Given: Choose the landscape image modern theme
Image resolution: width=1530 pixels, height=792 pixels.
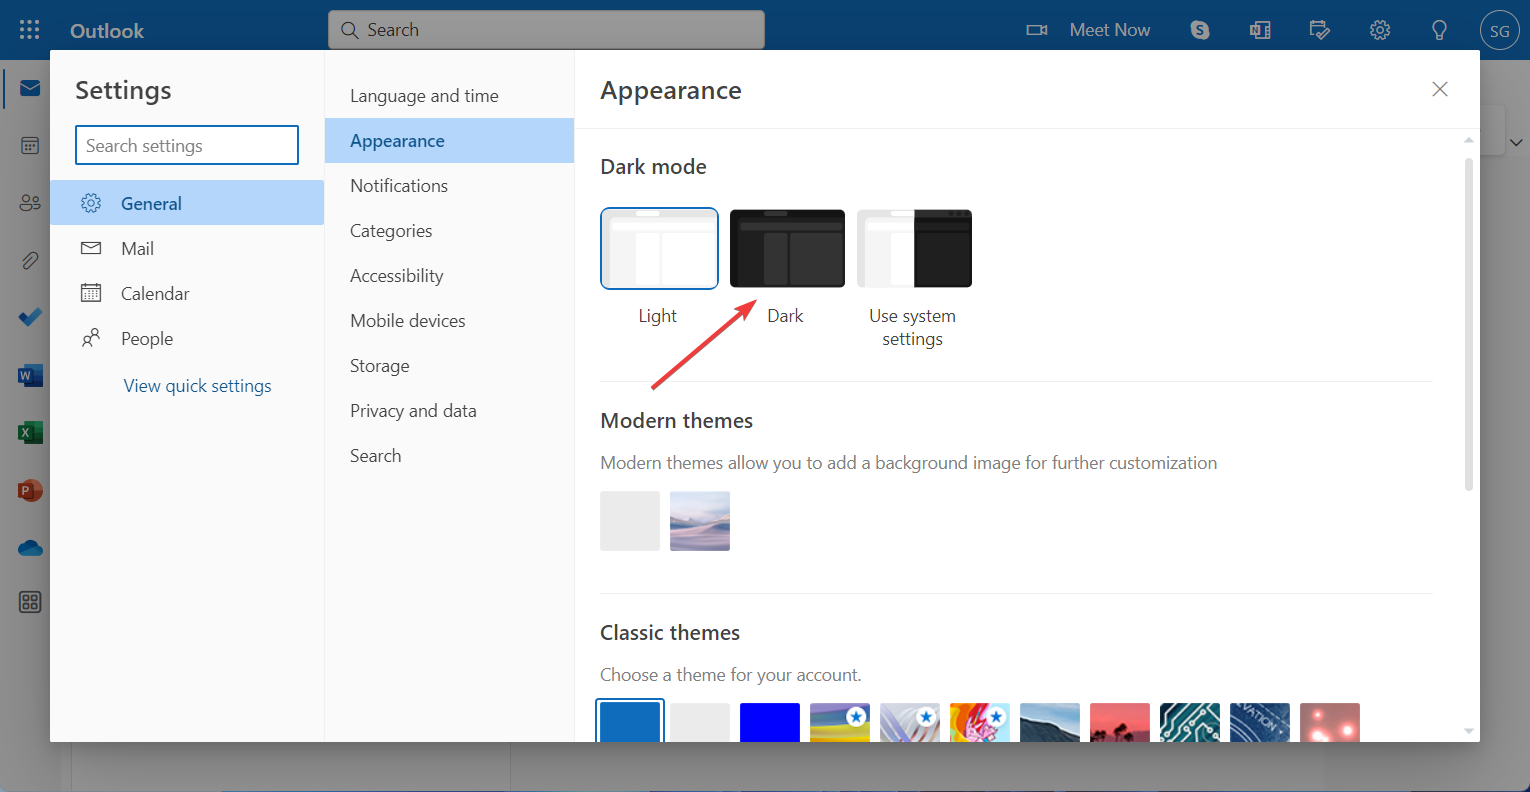Looking at the screenshot, I should pos(700,521).
